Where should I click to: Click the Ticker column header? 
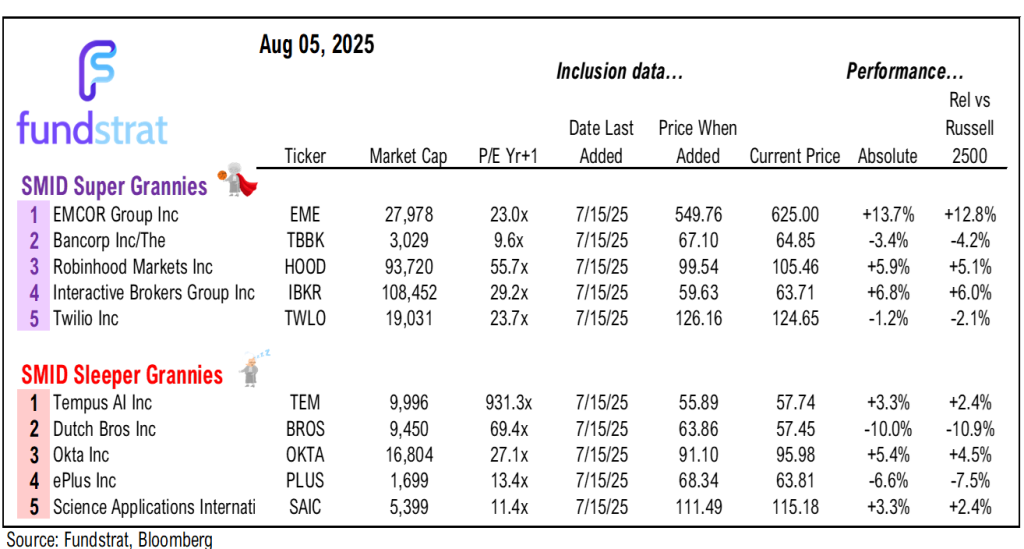[x=305, y=156]
